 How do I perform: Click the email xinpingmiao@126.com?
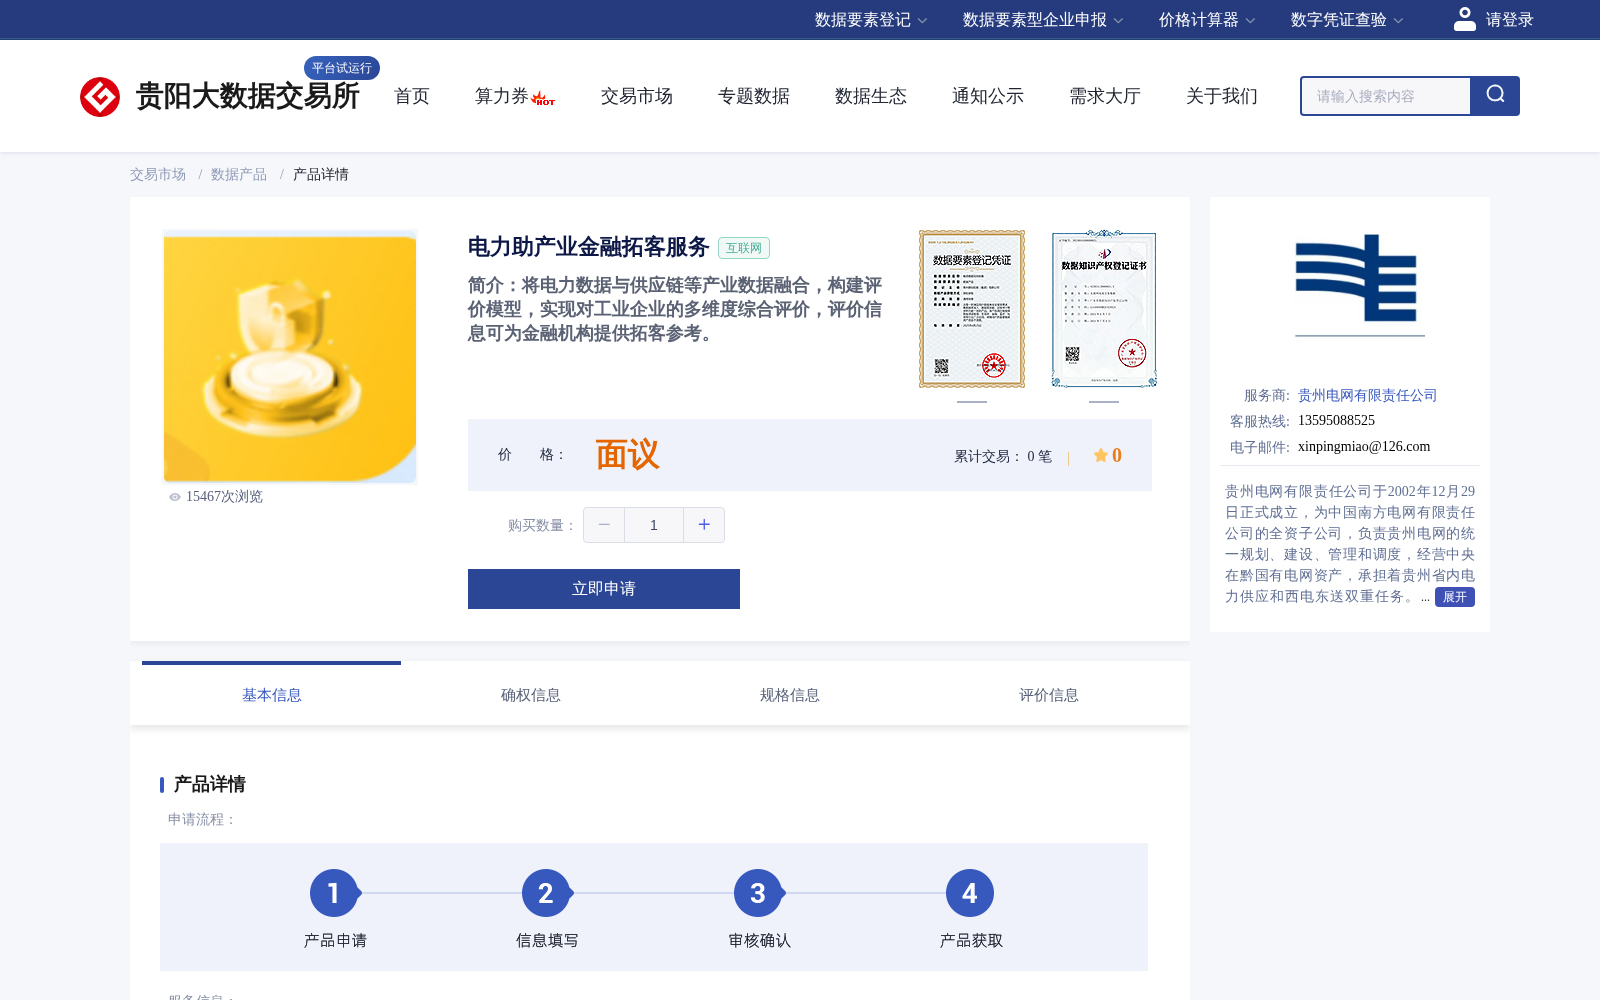click(1364, 447)
